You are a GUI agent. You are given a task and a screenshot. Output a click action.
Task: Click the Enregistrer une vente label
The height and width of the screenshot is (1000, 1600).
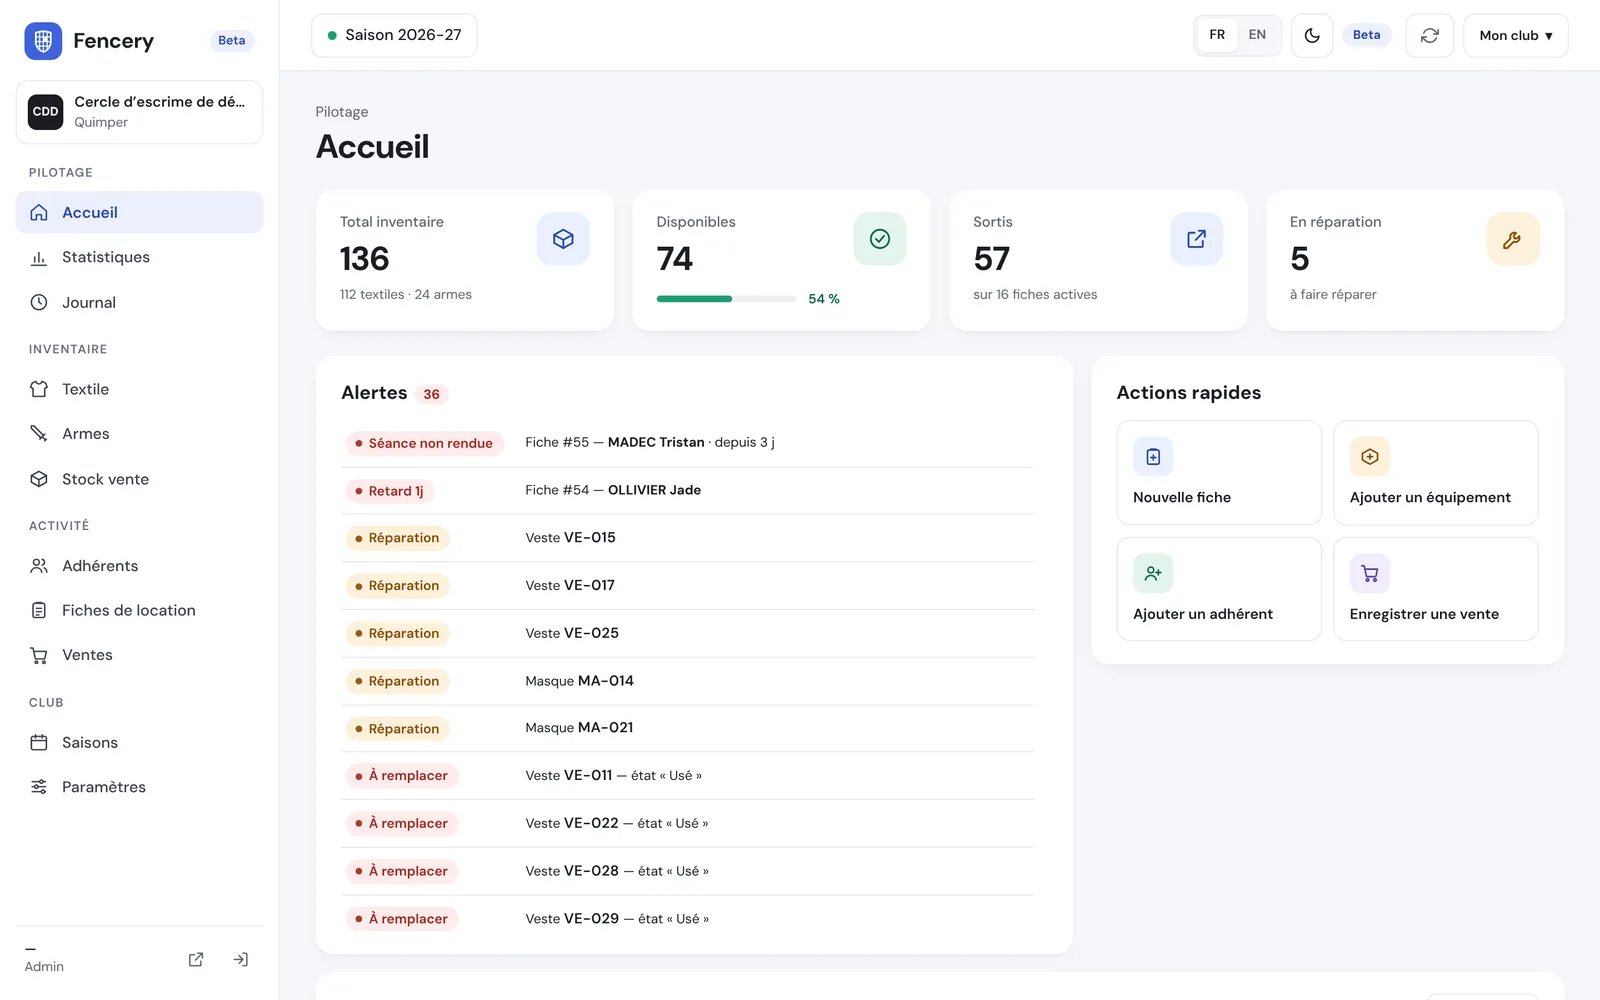[x=1424, y=614]
